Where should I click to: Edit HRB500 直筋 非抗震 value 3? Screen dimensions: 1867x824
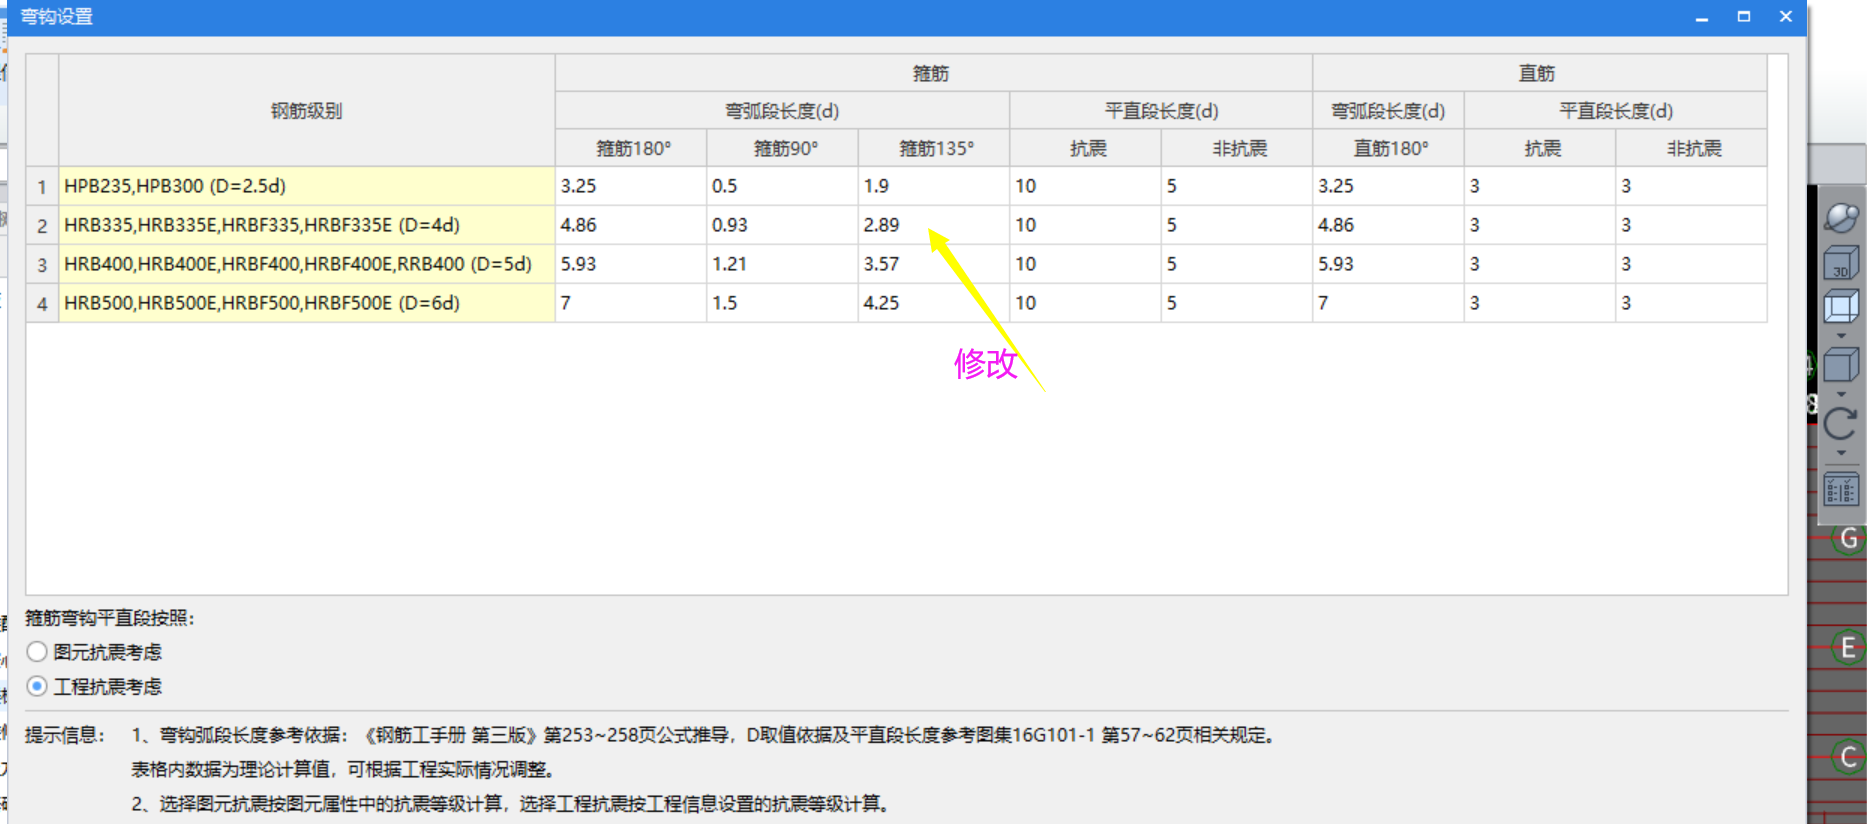[1692, 303]
